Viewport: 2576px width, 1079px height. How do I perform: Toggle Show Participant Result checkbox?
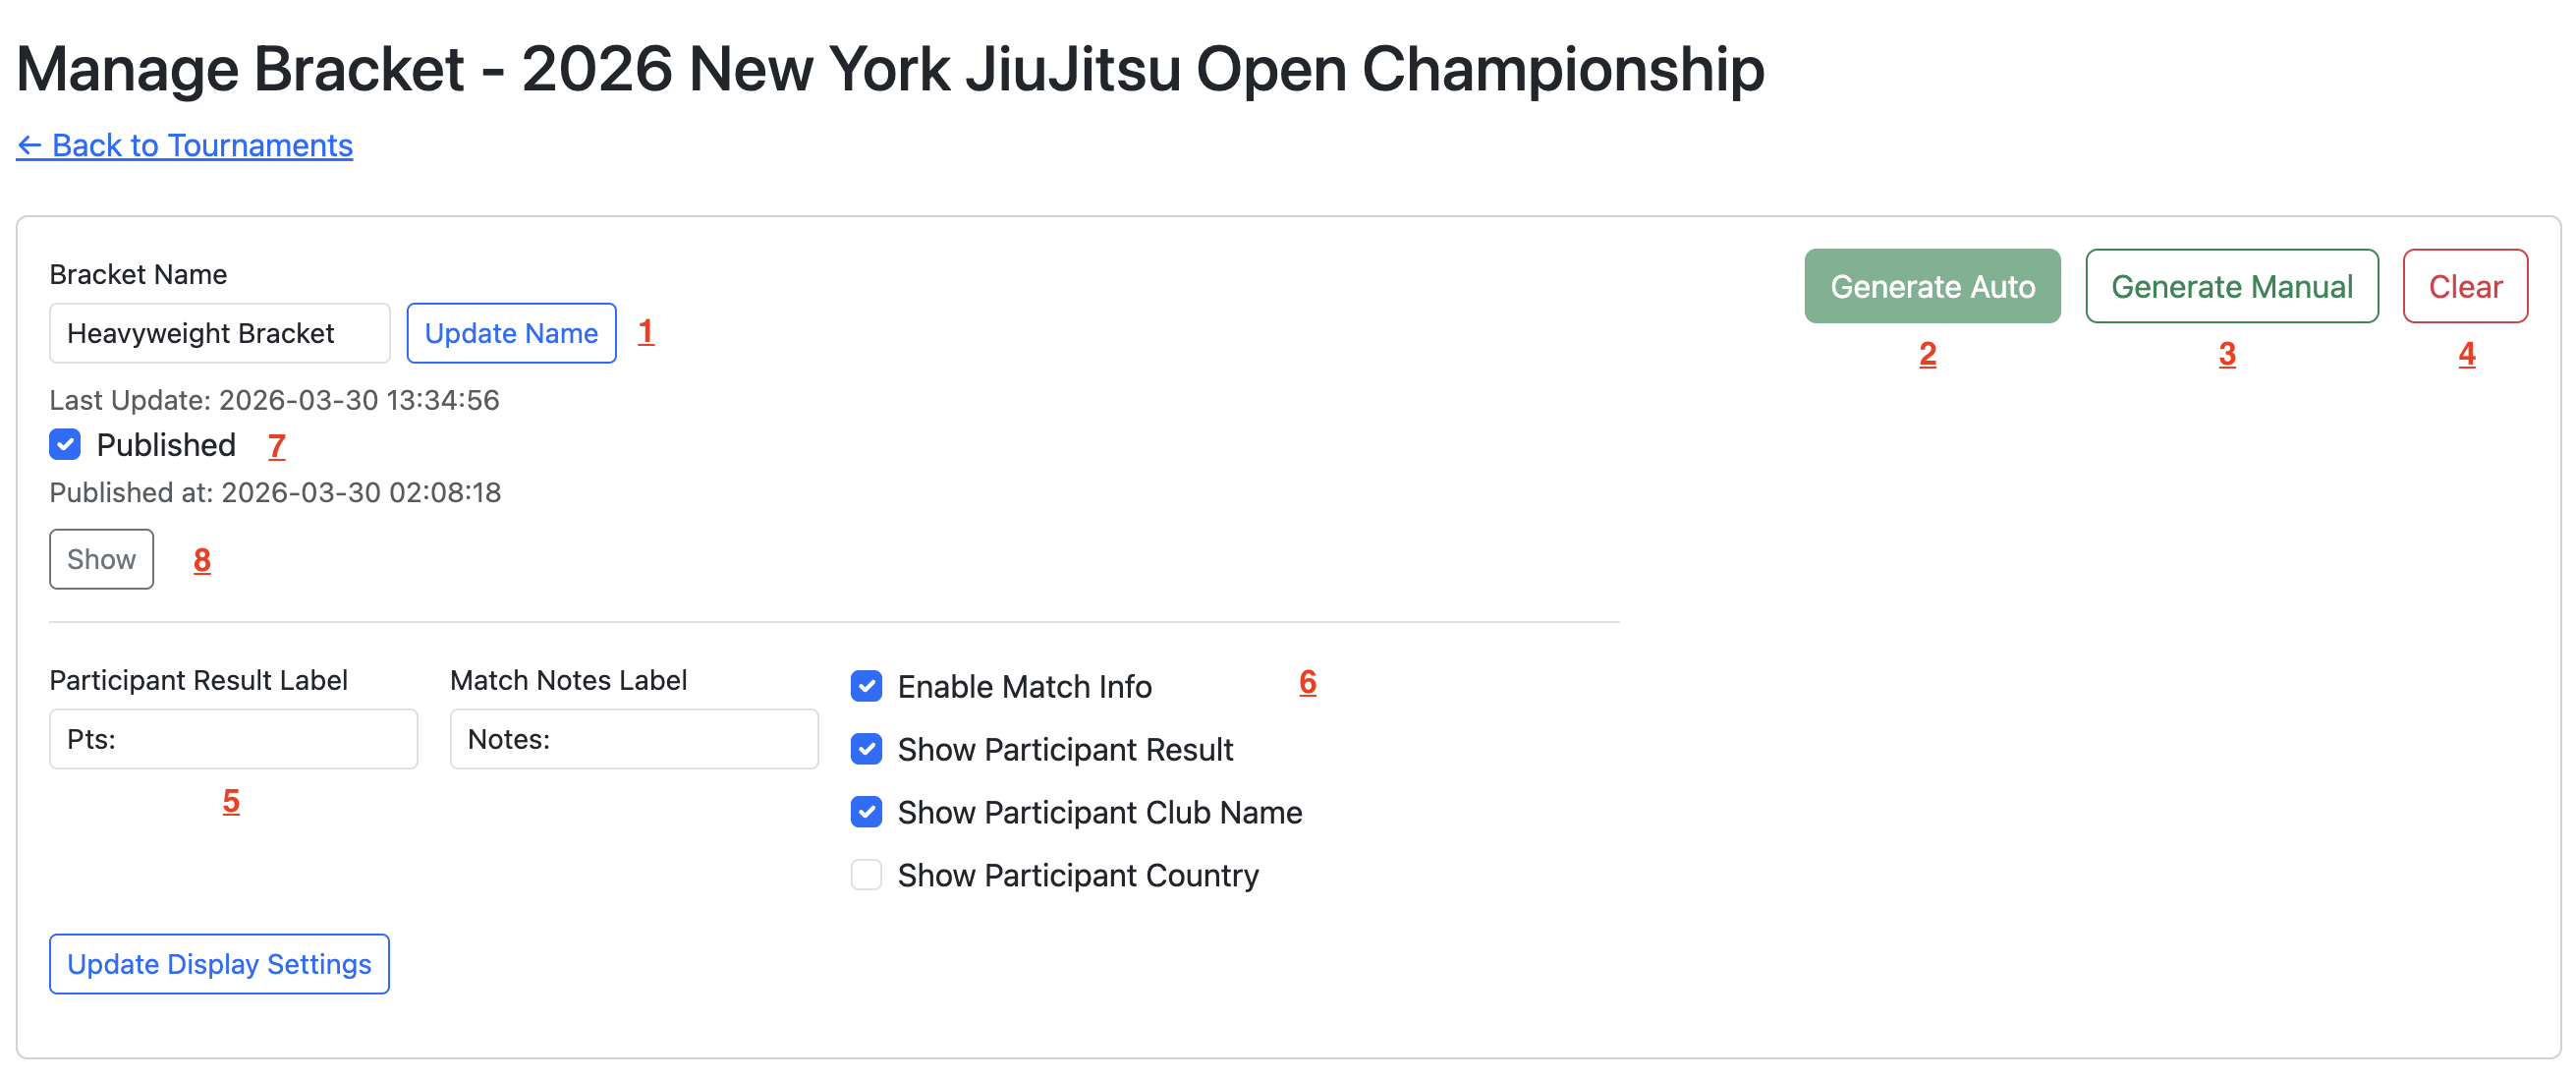[866, 750]
